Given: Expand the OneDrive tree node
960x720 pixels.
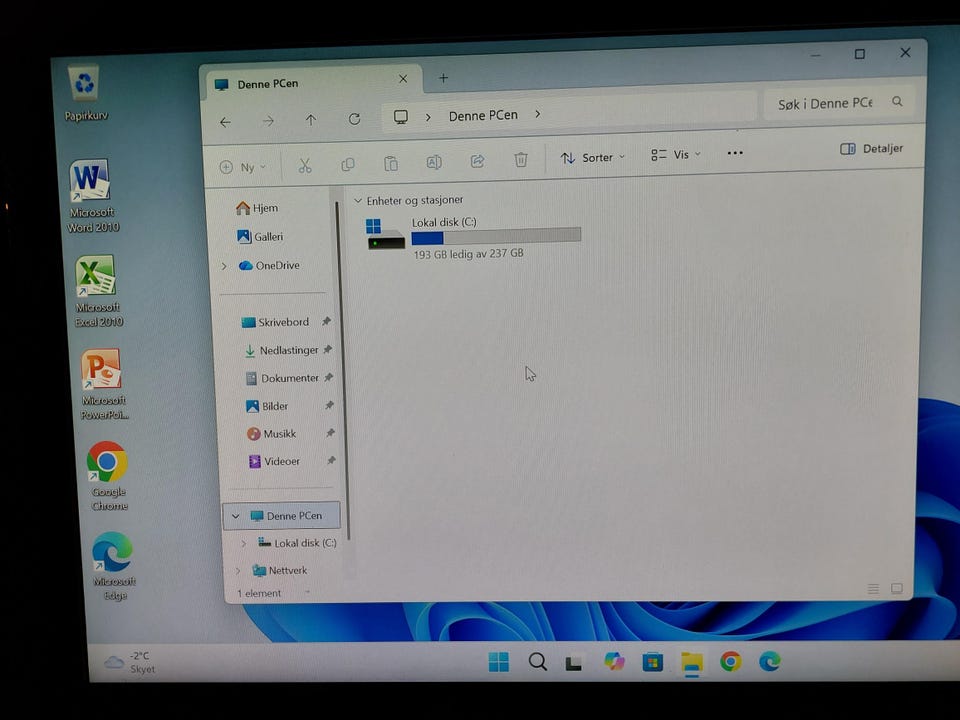Looking at the screenshot, I should click(224, 266).
